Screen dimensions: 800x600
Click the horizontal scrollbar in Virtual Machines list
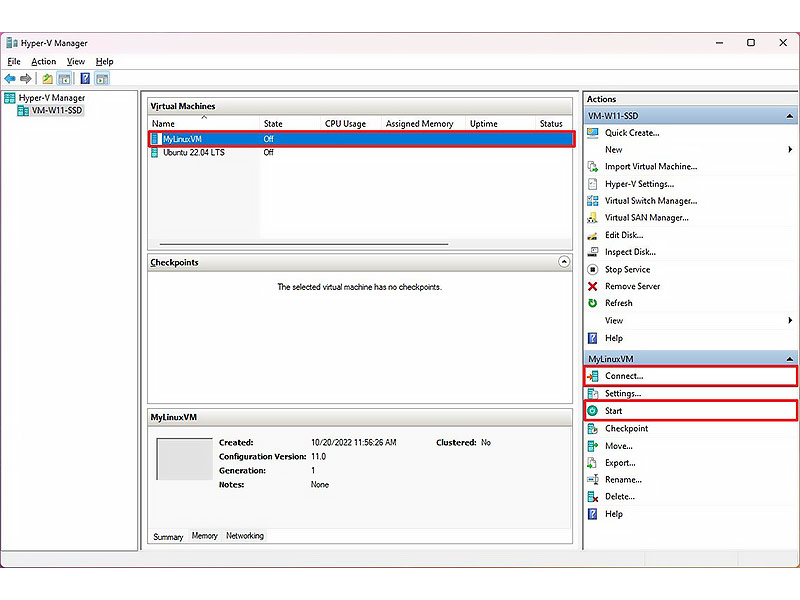pyautogui.click(x=304, y=244)
